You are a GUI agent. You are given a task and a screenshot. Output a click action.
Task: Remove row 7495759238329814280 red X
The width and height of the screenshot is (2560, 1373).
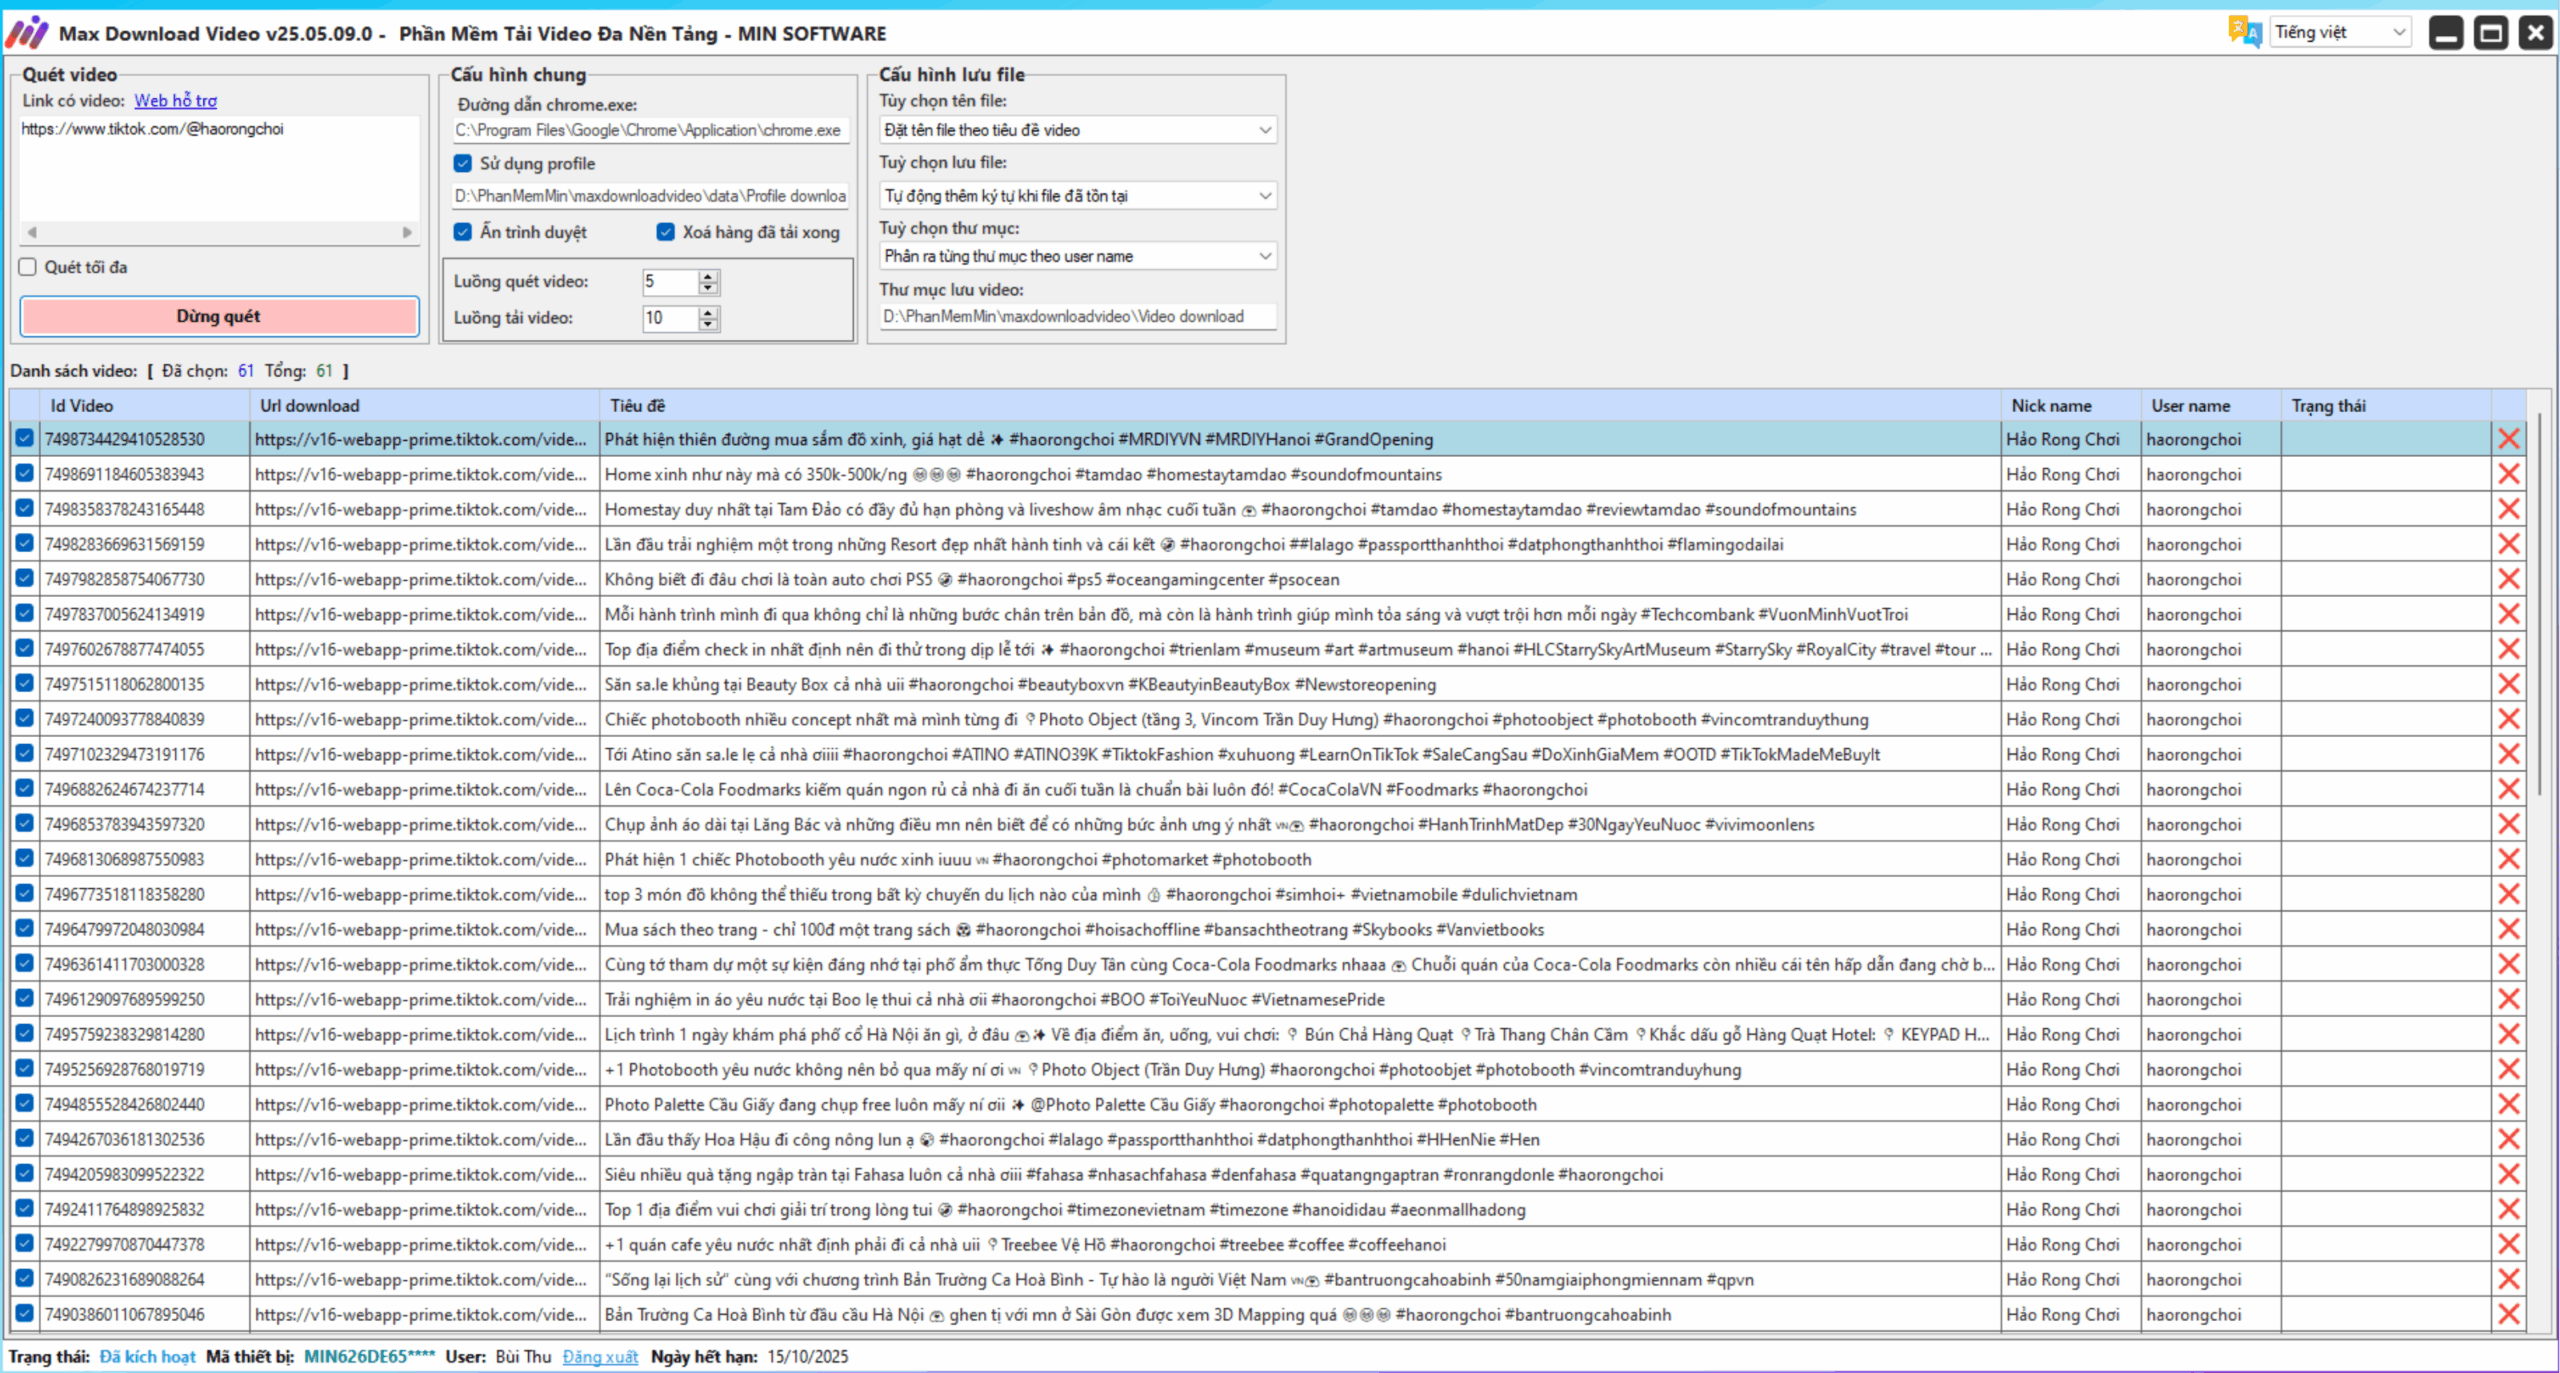pyautogui.click(x=2508, y=1034)
